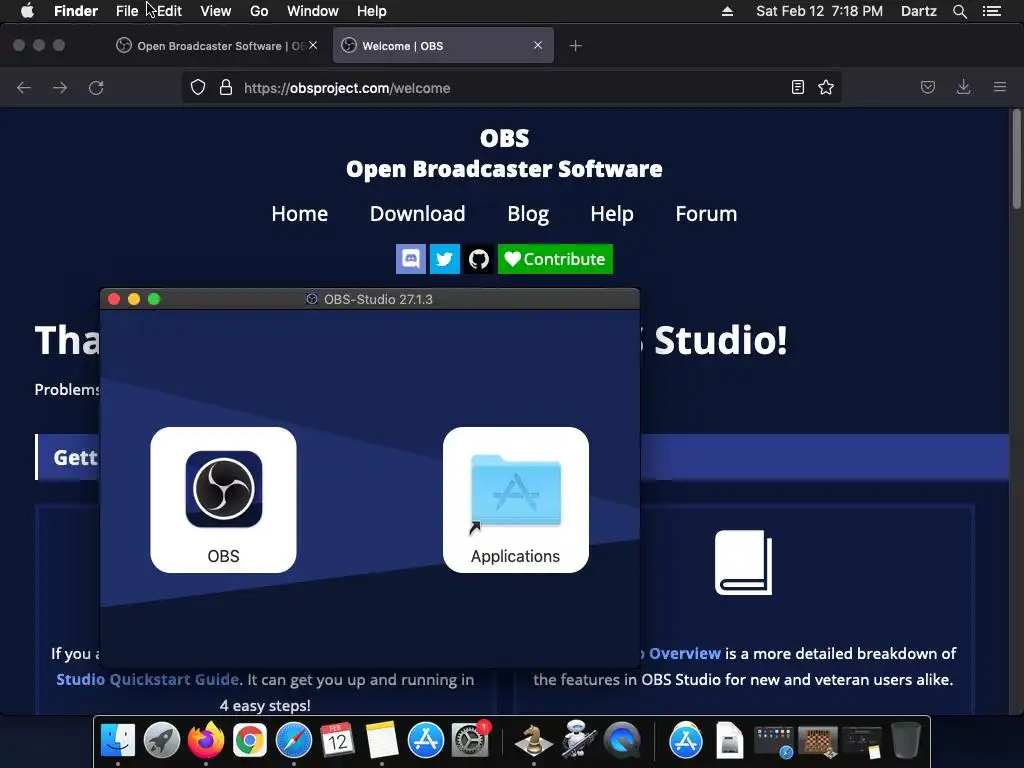Open the Edit menu

tap(169, 11)
